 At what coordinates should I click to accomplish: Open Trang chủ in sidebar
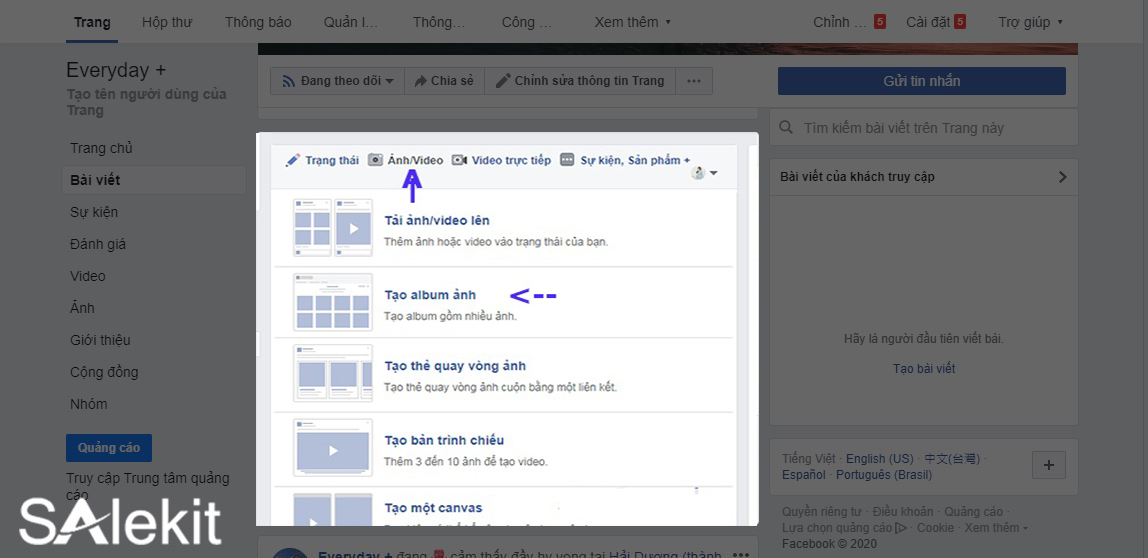pos(101,148)
